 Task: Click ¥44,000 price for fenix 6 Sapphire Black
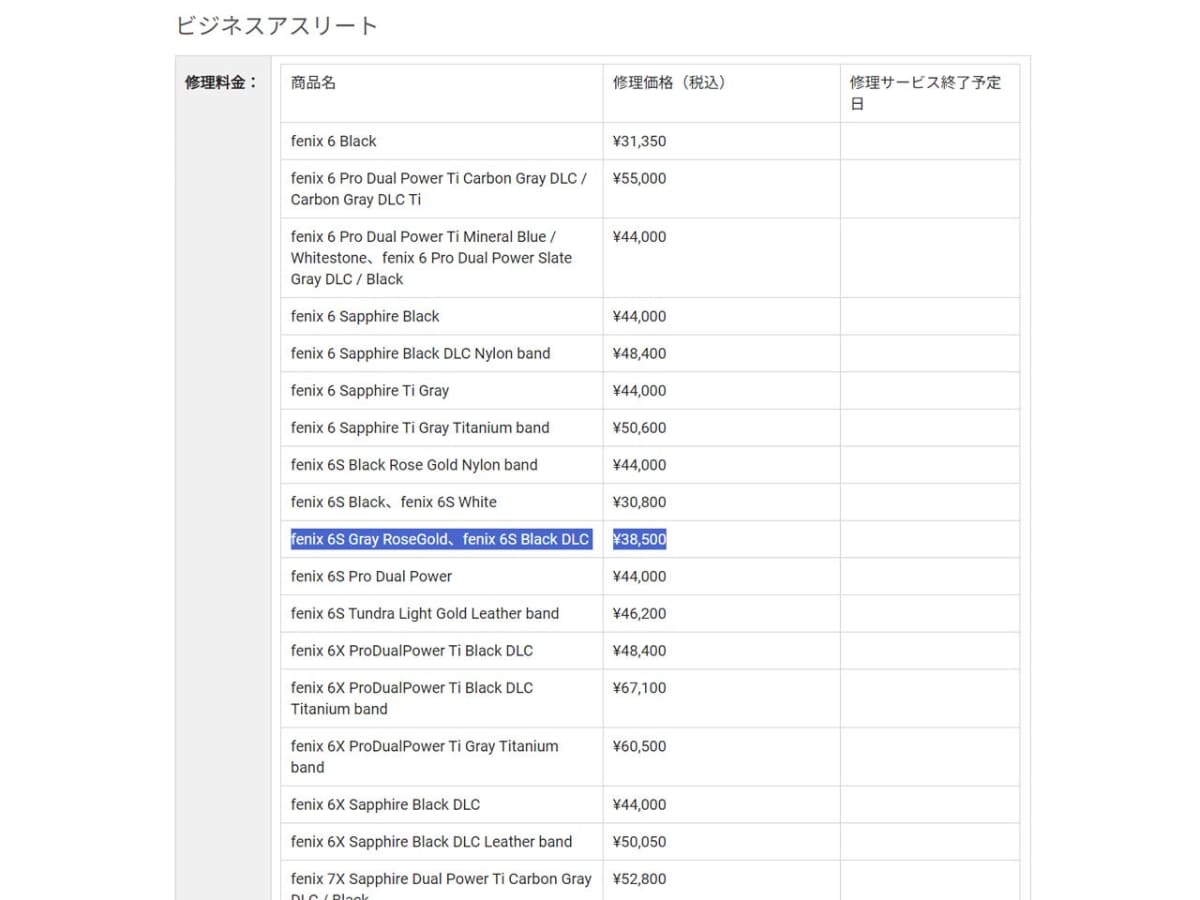pos(639,316)
